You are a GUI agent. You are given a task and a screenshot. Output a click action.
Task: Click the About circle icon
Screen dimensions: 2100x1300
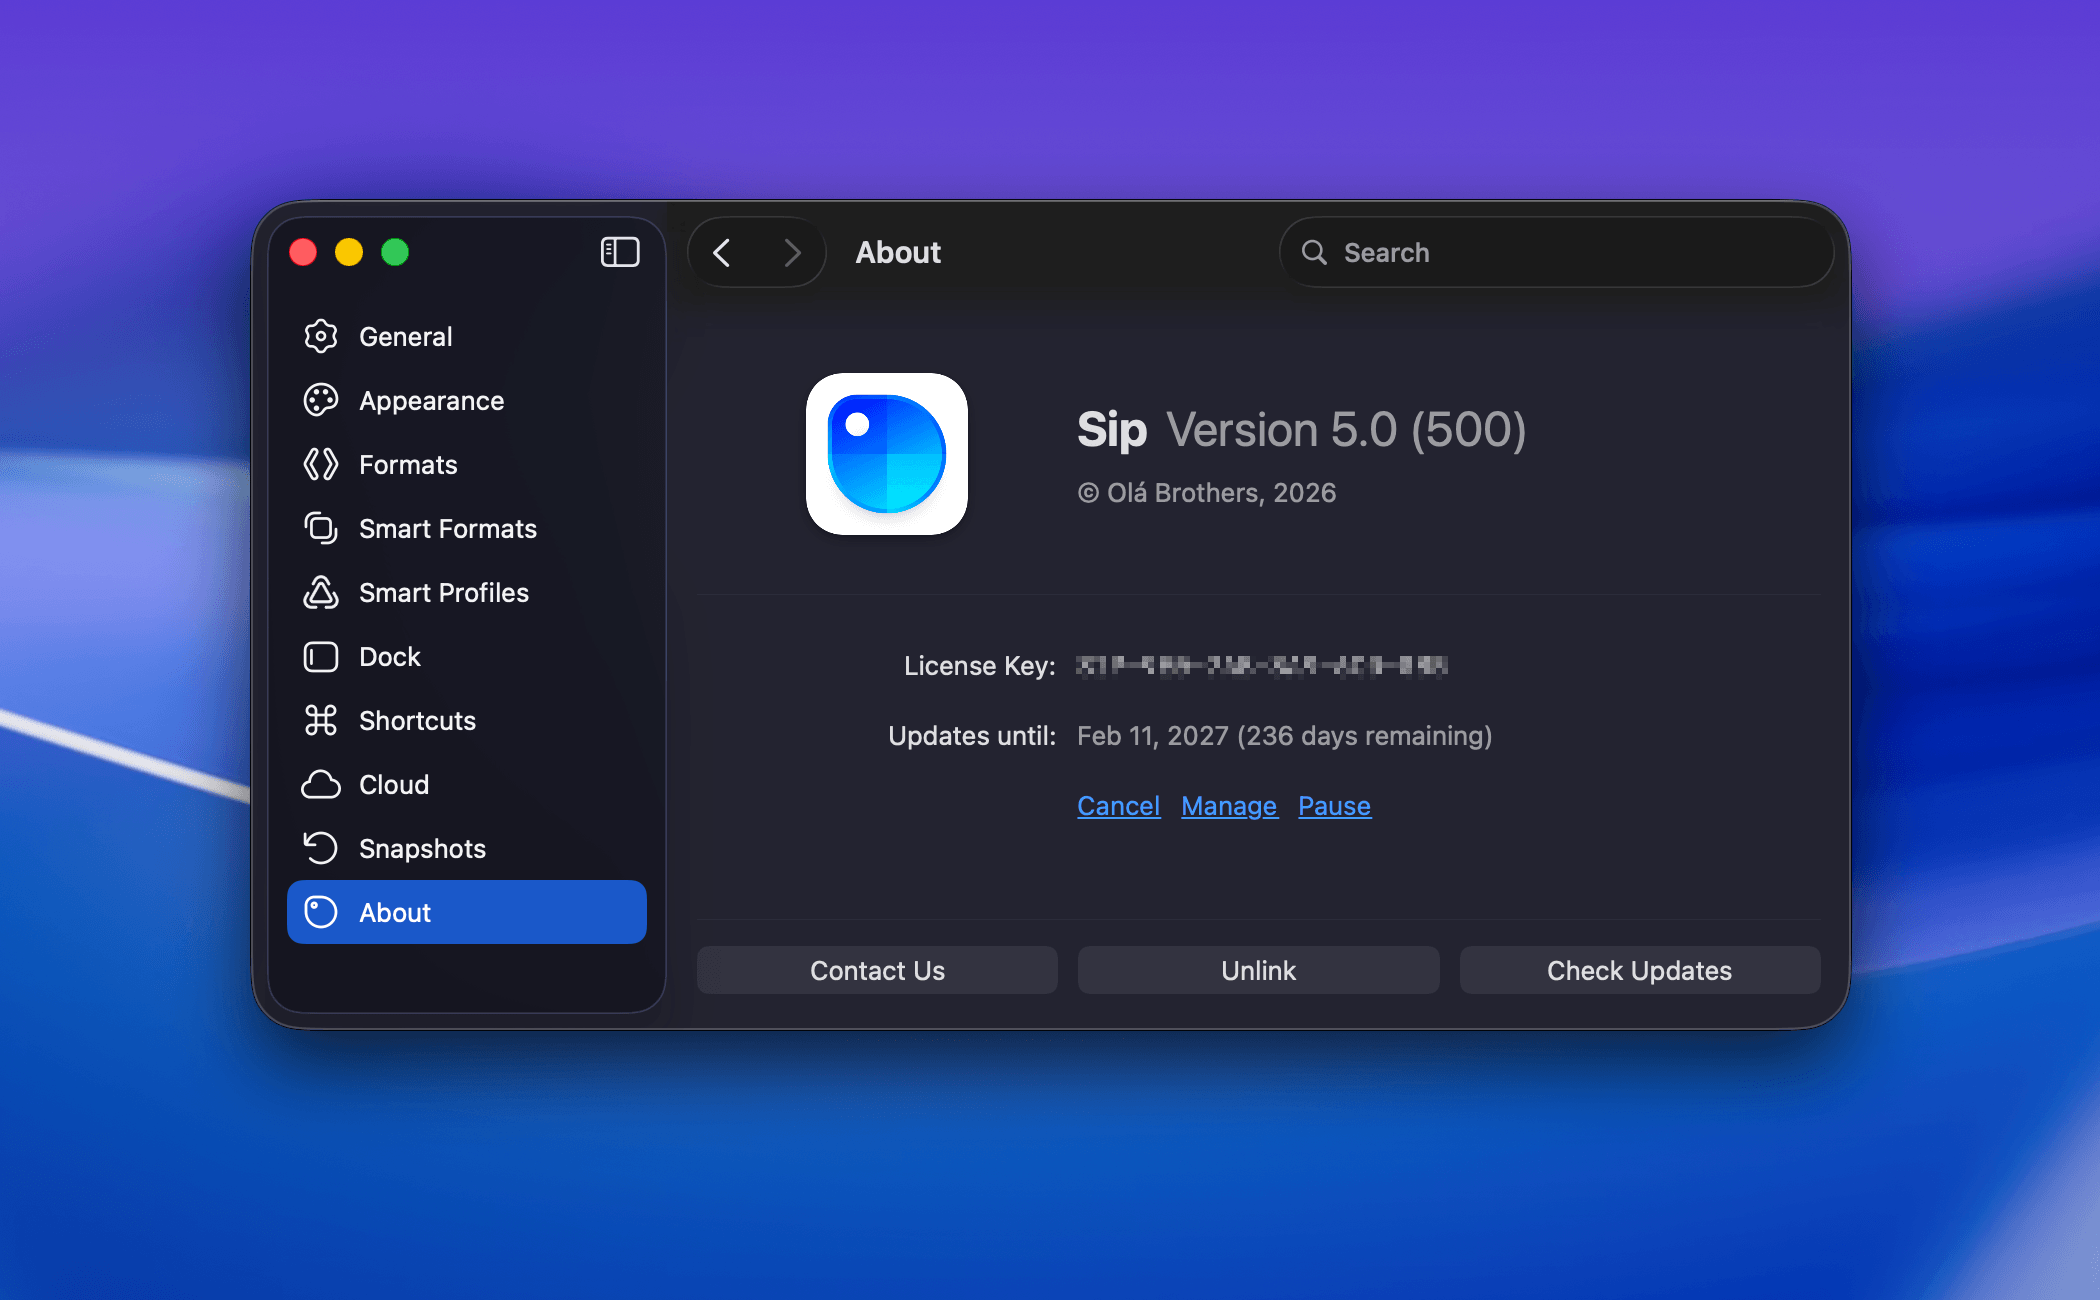(321, 913)
